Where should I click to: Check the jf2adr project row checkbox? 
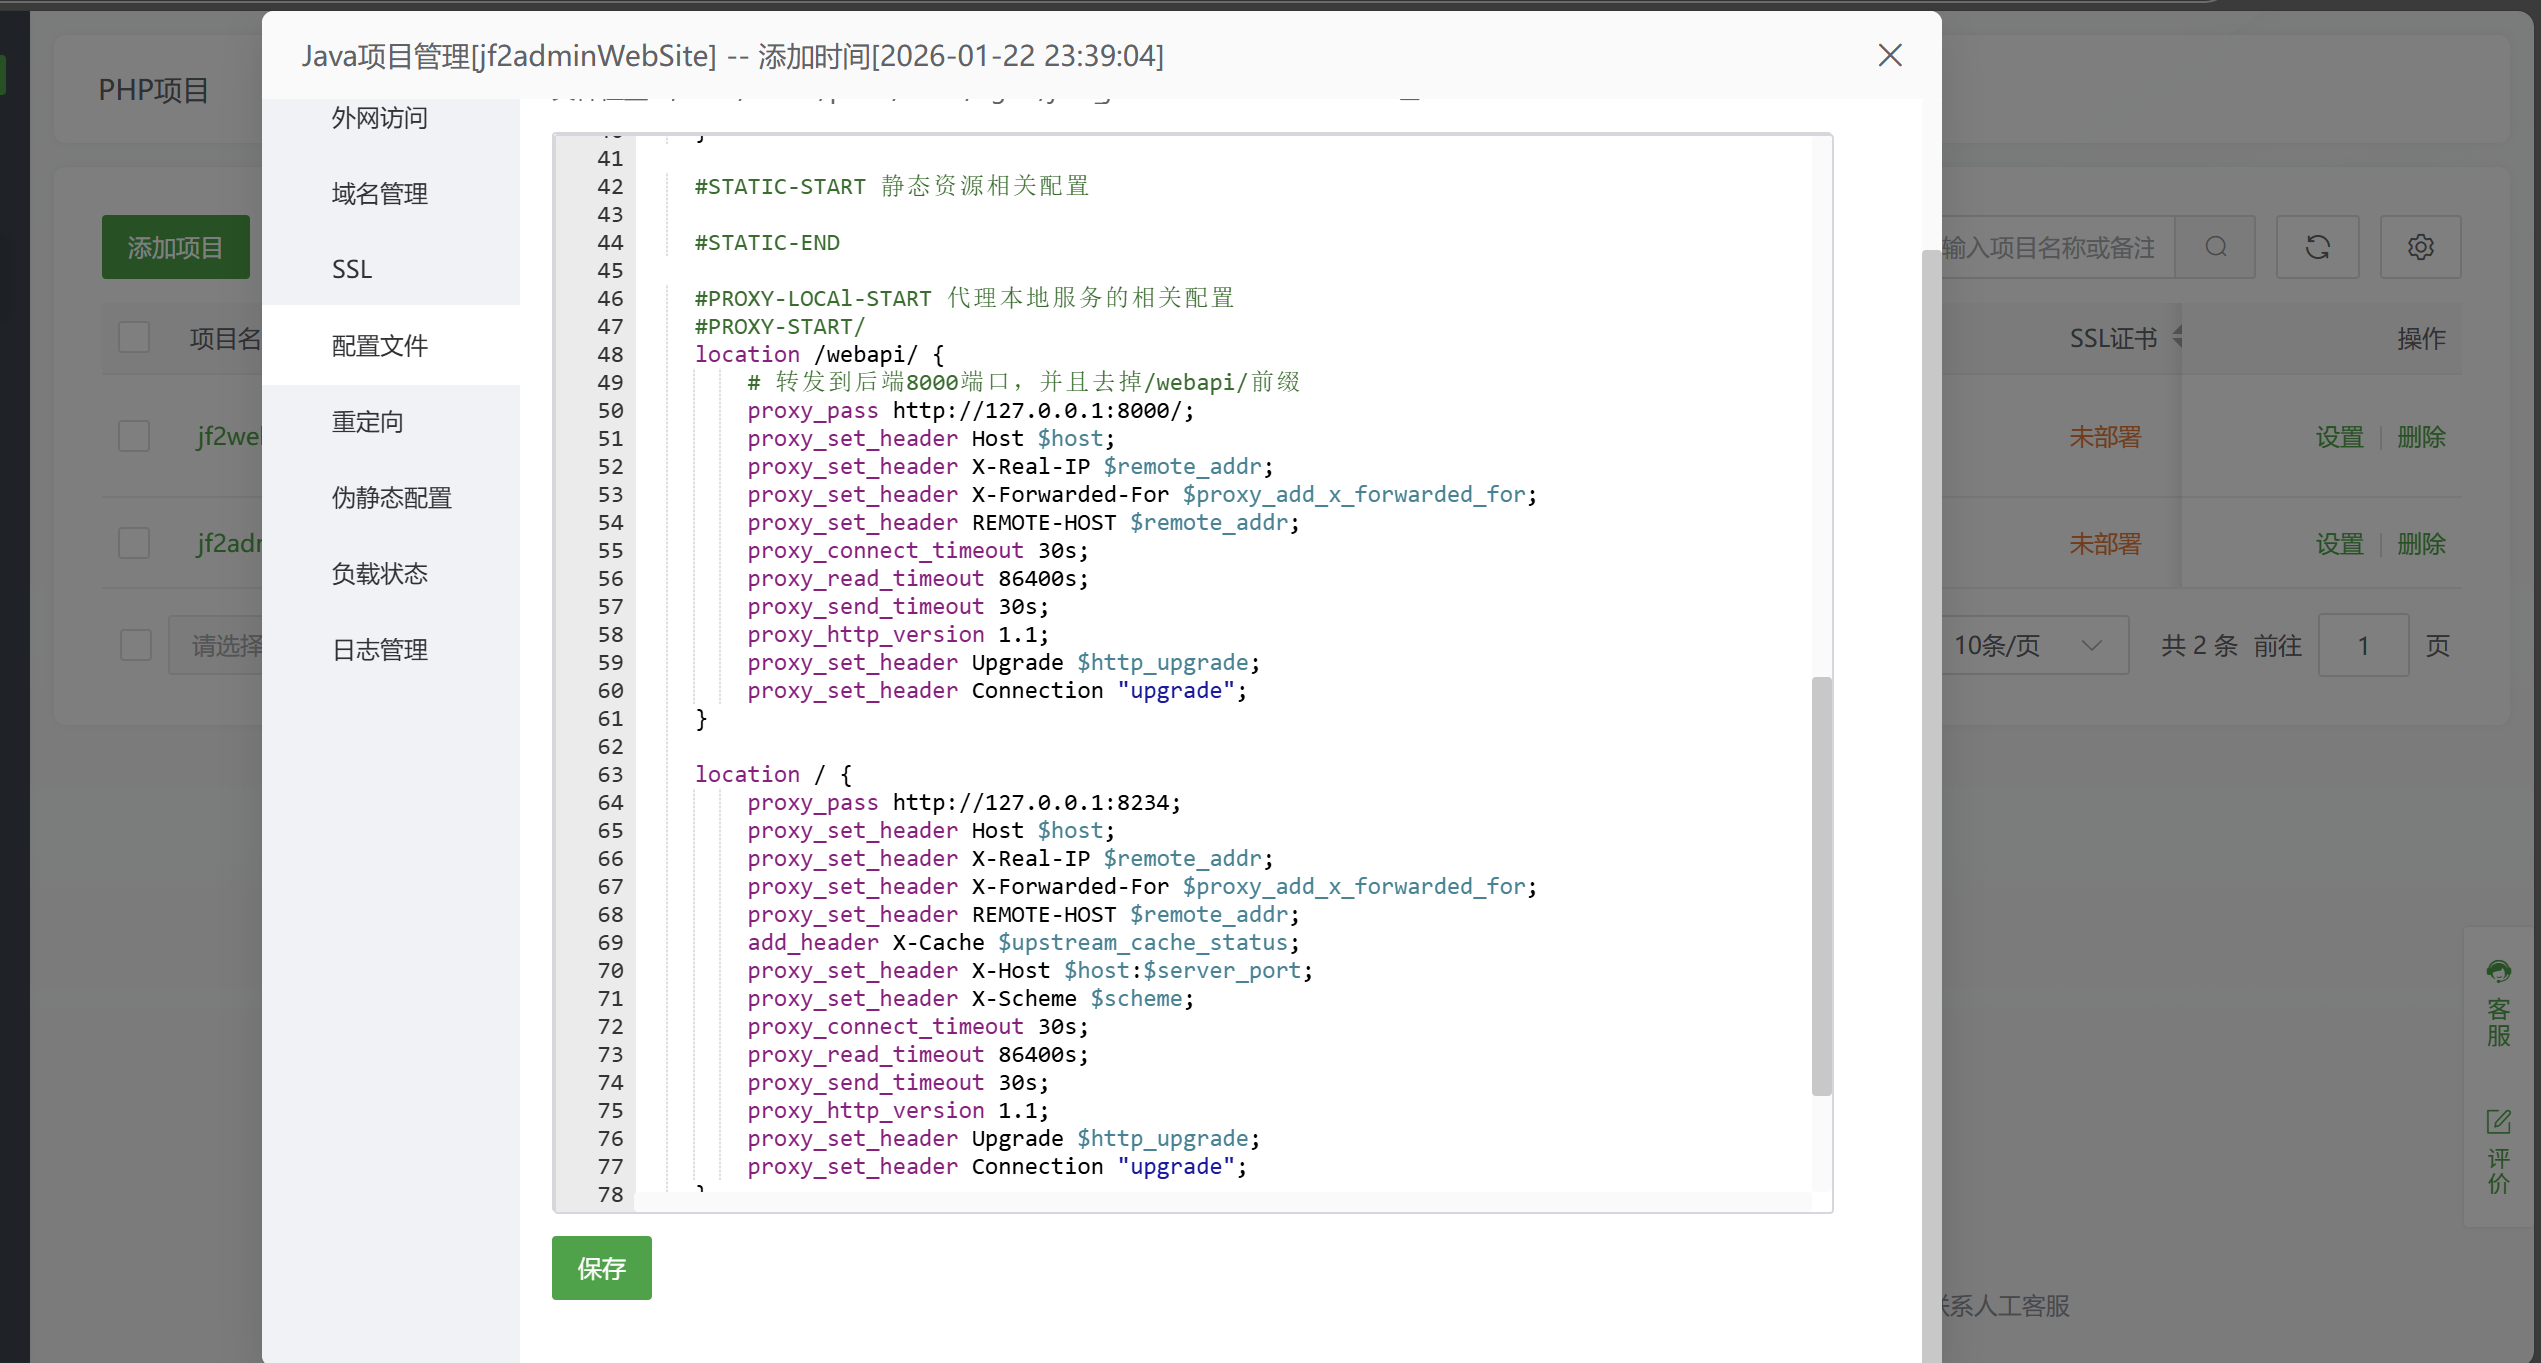tap(134, 543)
